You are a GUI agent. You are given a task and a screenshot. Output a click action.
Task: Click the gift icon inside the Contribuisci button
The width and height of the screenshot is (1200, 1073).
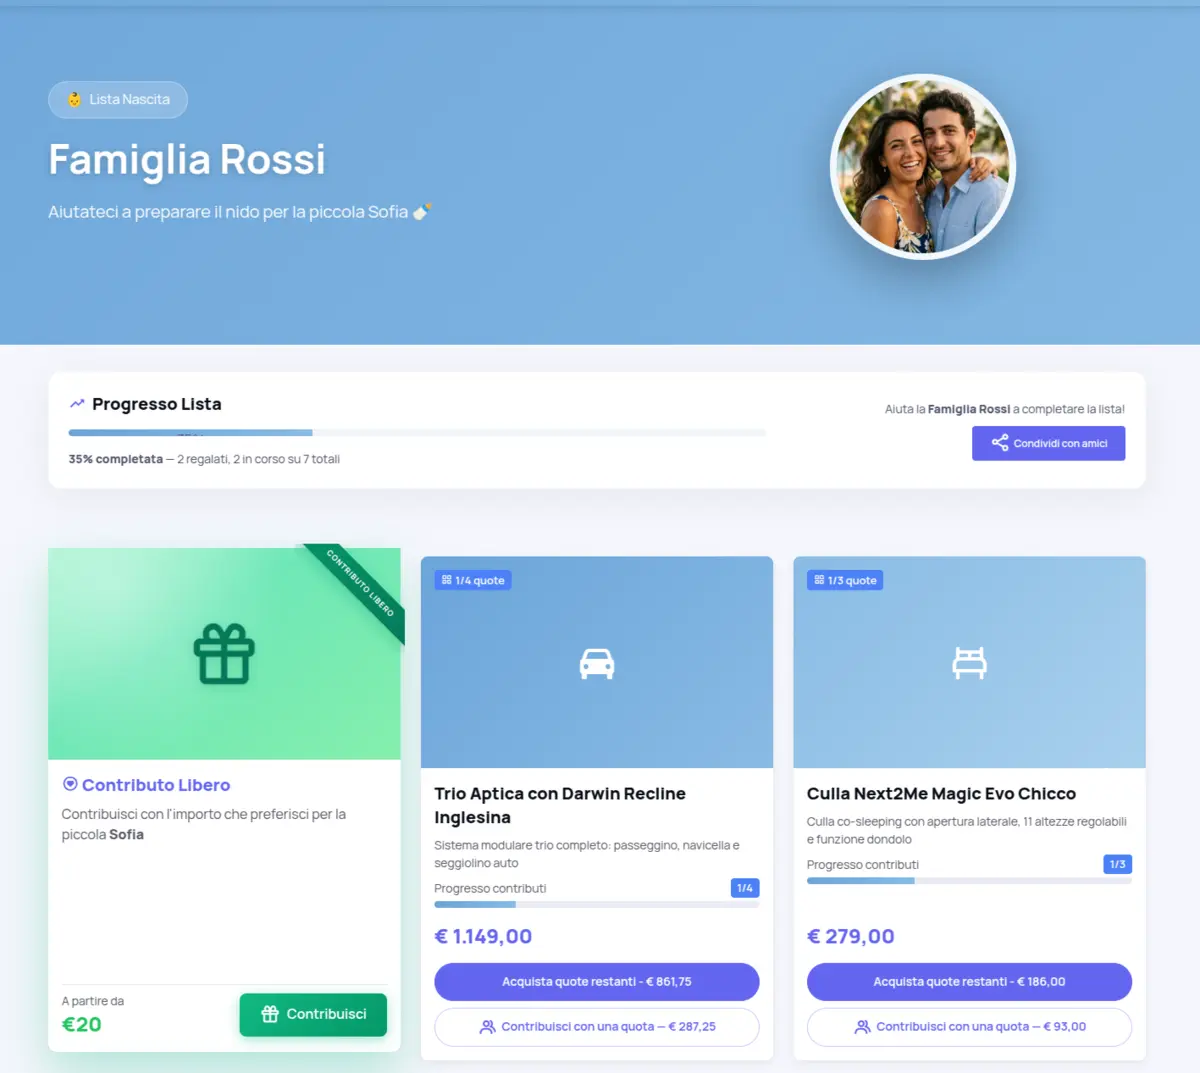[x=270, y=1014]
